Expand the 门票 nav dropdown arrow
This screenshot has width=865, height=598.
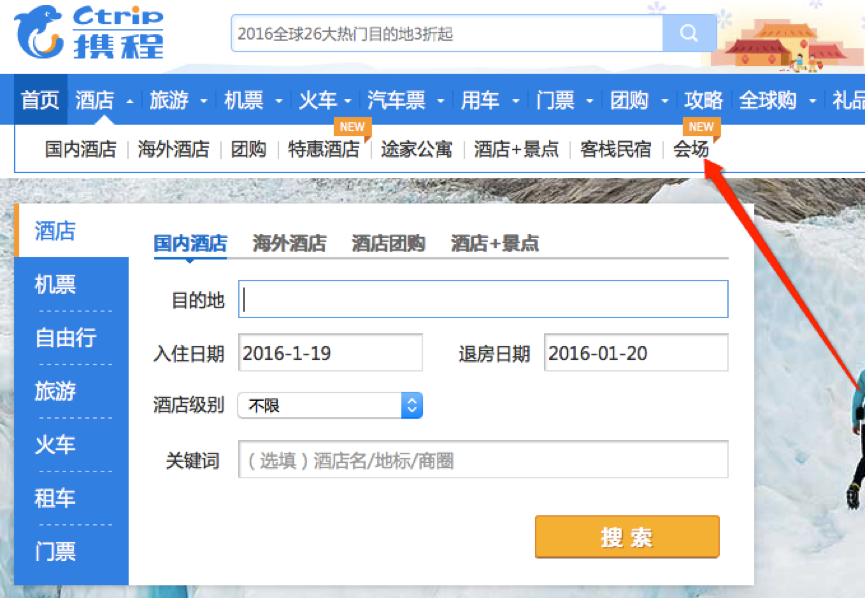(589, 102)
